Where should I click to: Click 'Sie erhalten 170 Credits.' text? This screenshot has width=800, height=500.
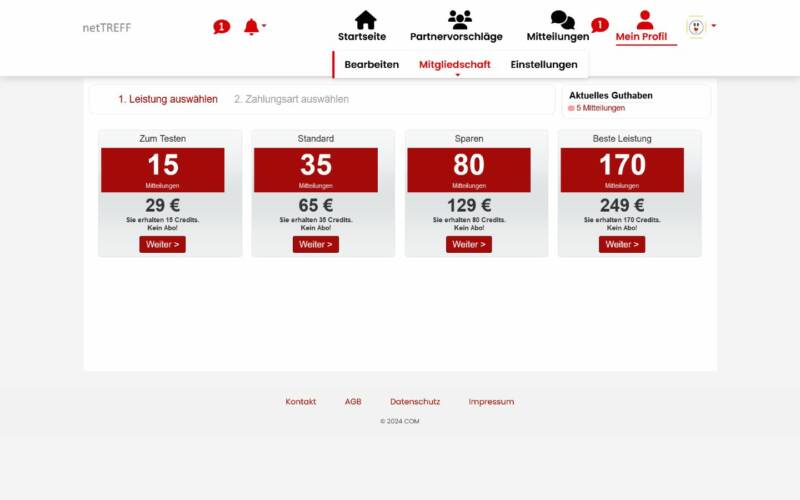pos(622,220)
